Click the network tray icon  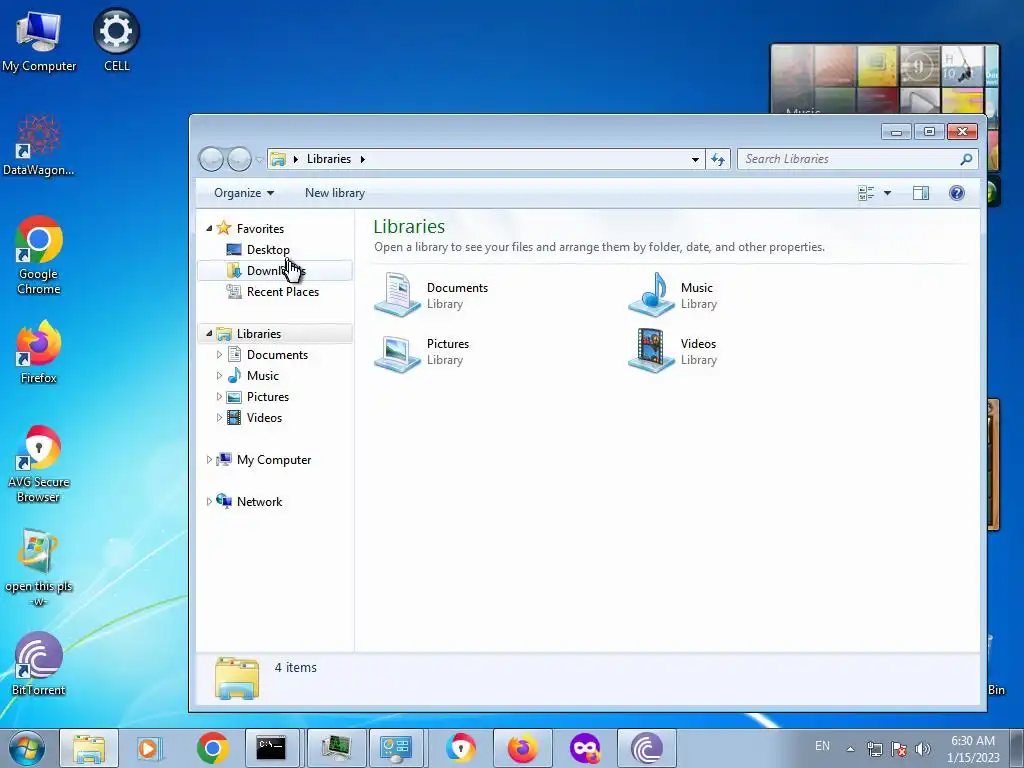(874, 749)
